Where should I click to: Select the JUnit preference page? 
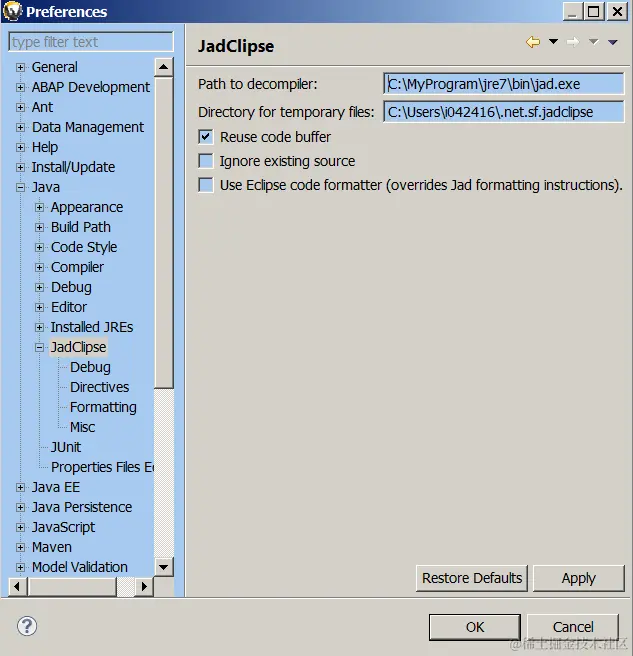(66, 447)
